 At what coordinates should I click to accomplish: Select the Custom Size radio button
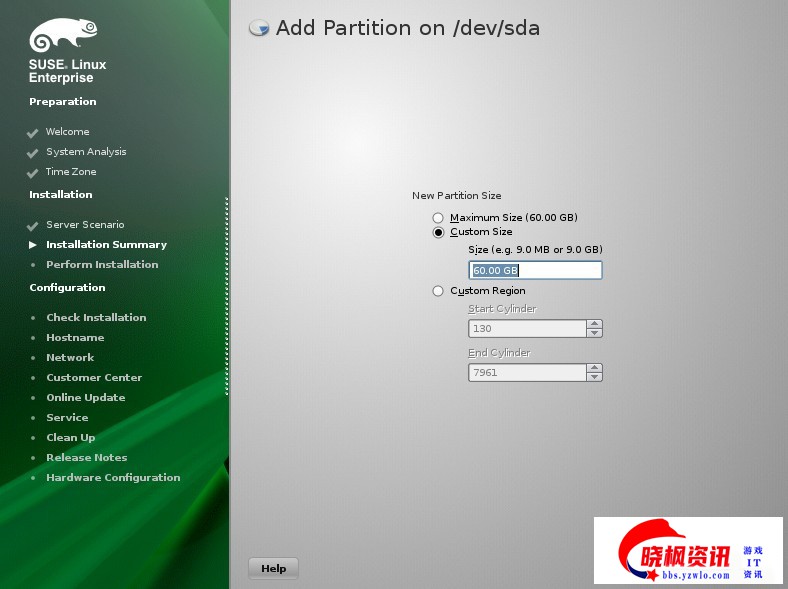(x=438, y=232)
